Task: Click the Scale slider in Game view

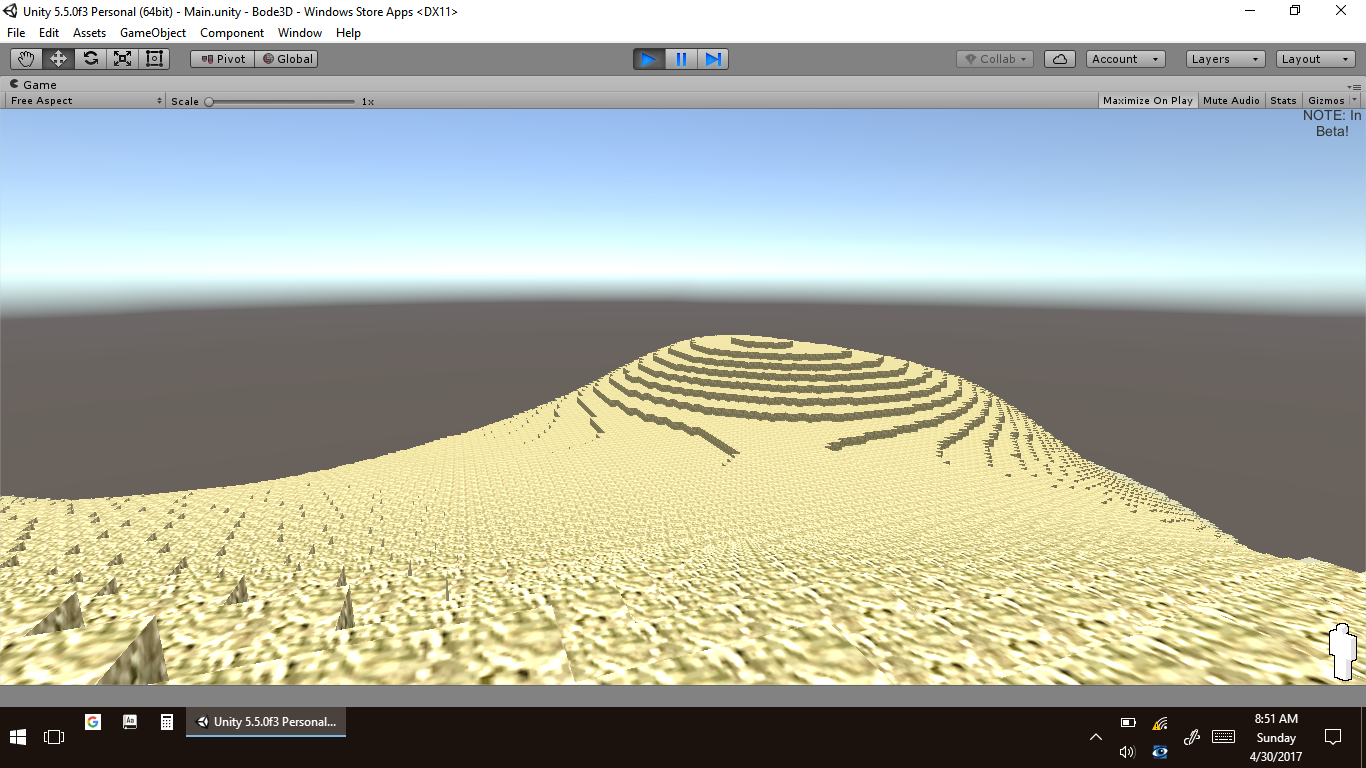Action: (280, 101)
